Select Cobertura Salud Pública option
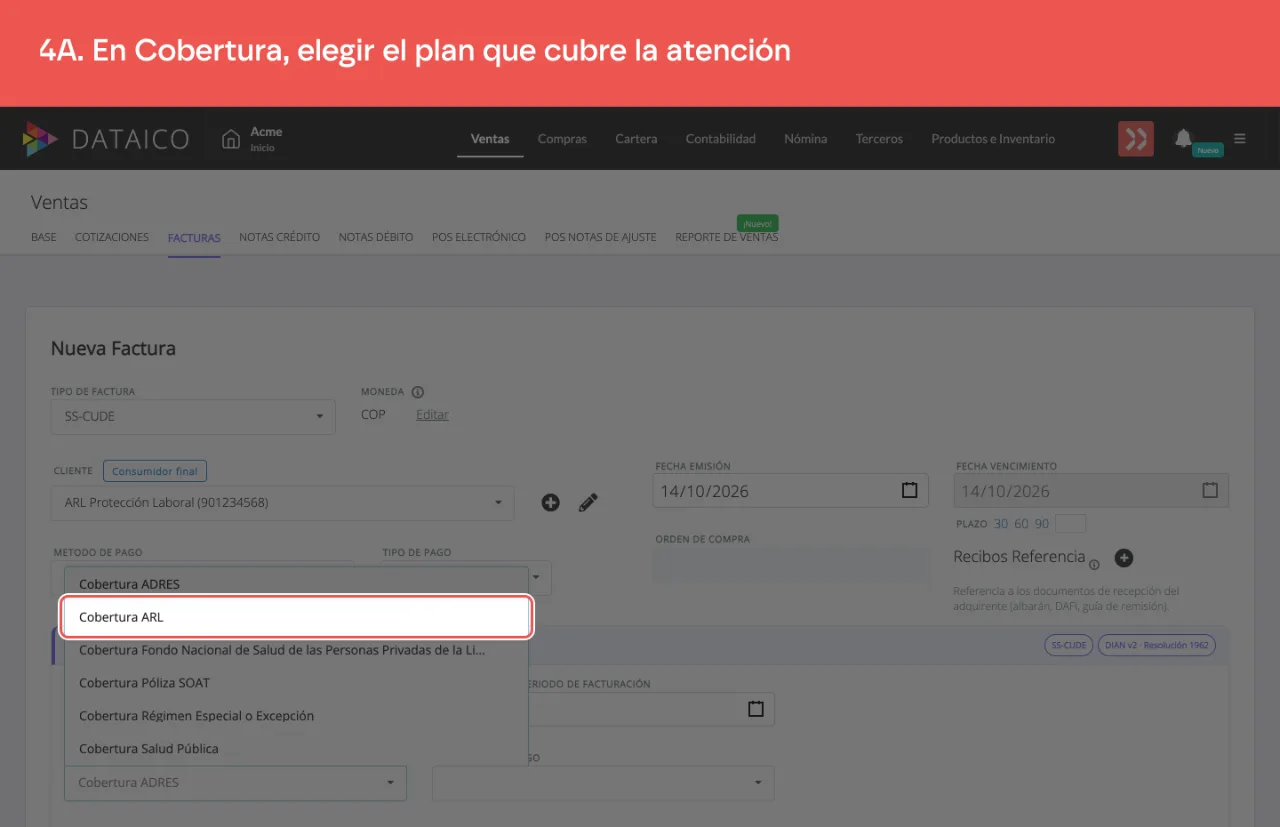The image size is (1280, 827). [x=296, y=749]
